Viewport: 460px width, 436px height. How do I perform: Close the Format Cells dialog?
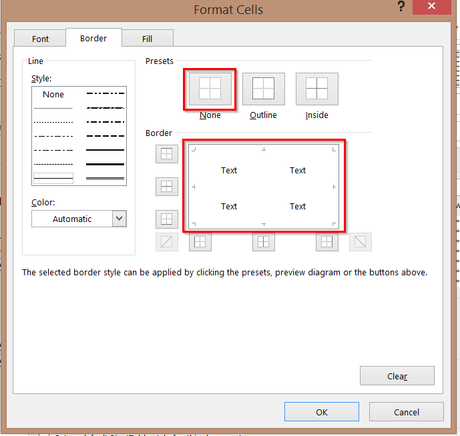pos(432,7)
